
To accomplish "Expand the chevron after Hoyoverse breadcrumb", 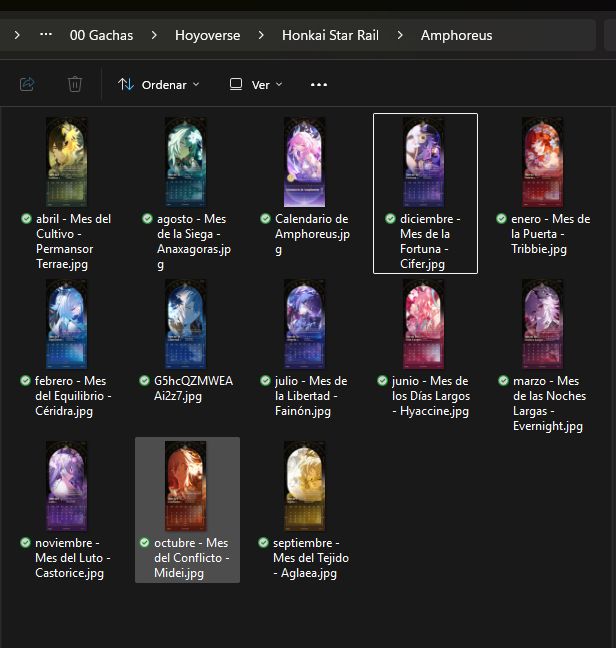I will coord(261,35).
